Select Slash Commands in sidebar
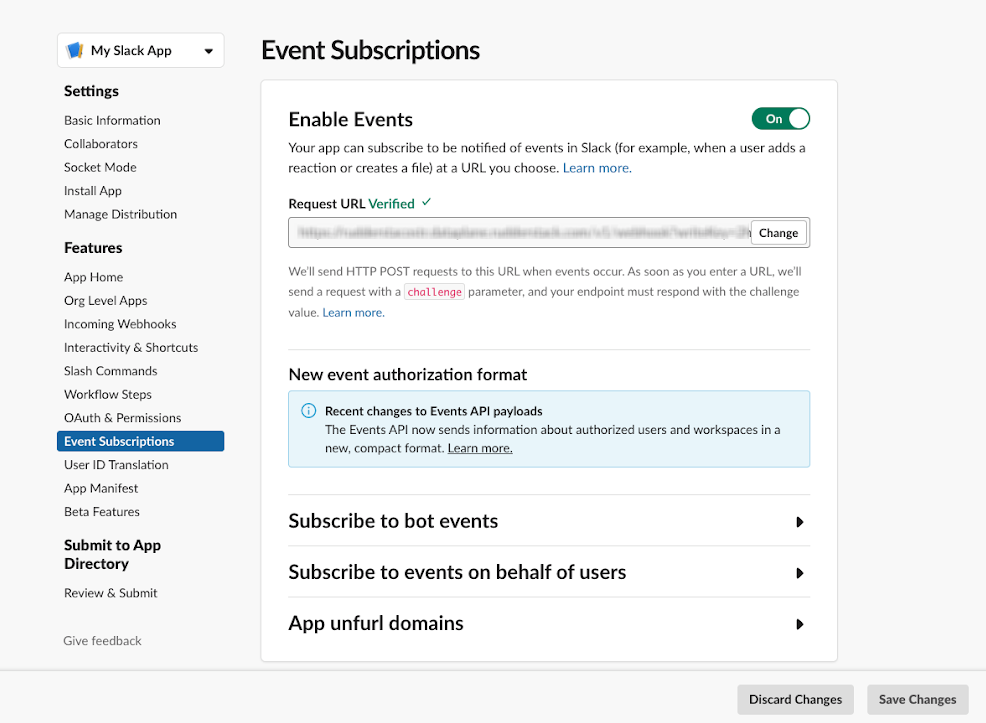The image size is (986, 723). coord(110,371)
